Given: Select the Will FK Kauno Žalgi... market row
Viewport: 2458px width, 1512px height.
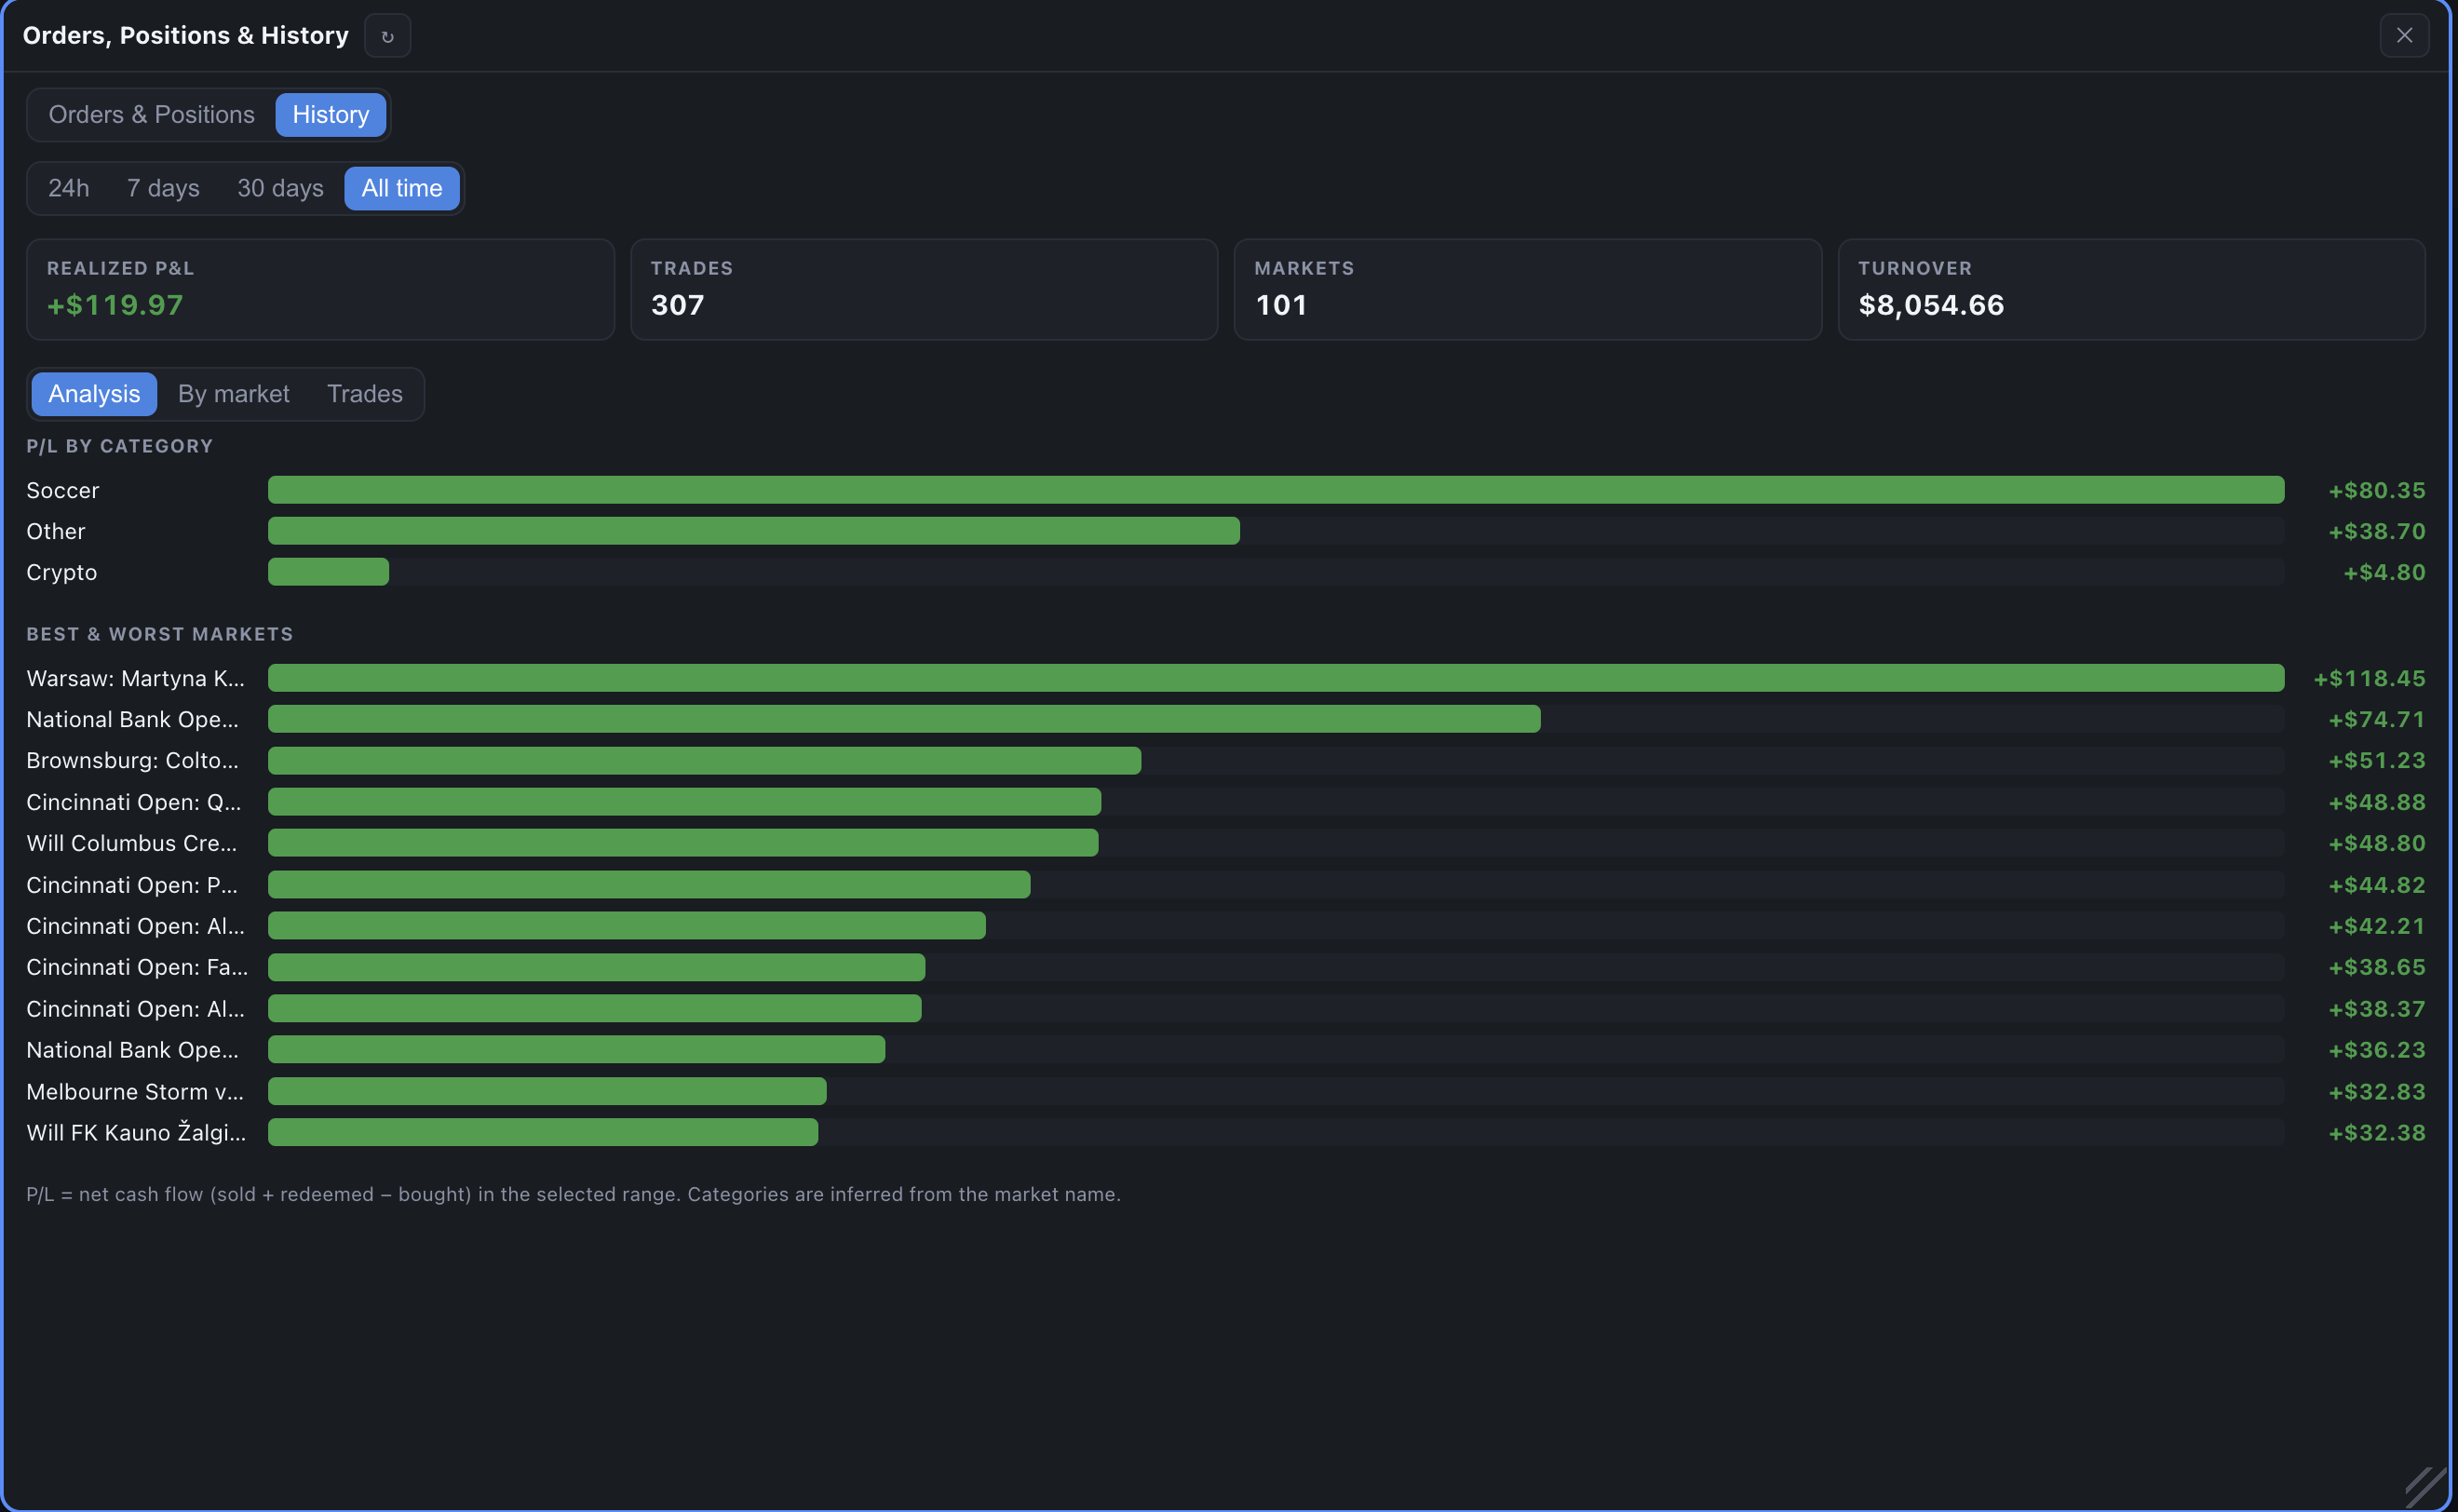Looking at the screenshot, I should click(1226, 1132).
